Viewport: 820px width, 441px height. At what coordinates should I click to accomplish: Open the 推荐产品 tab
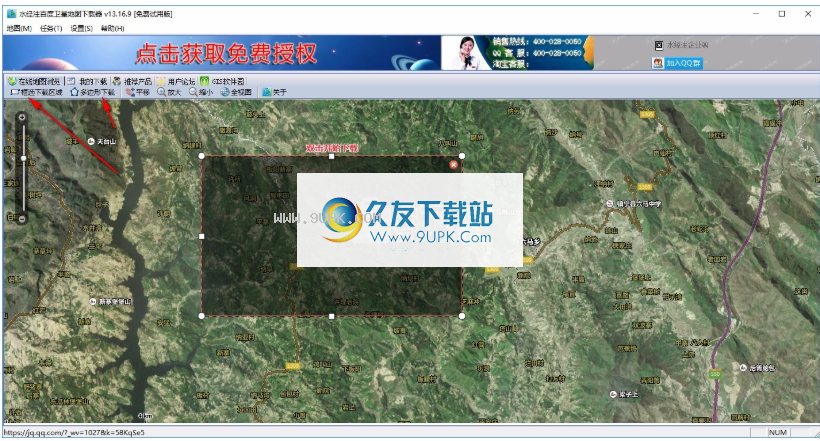pos(132,81)
